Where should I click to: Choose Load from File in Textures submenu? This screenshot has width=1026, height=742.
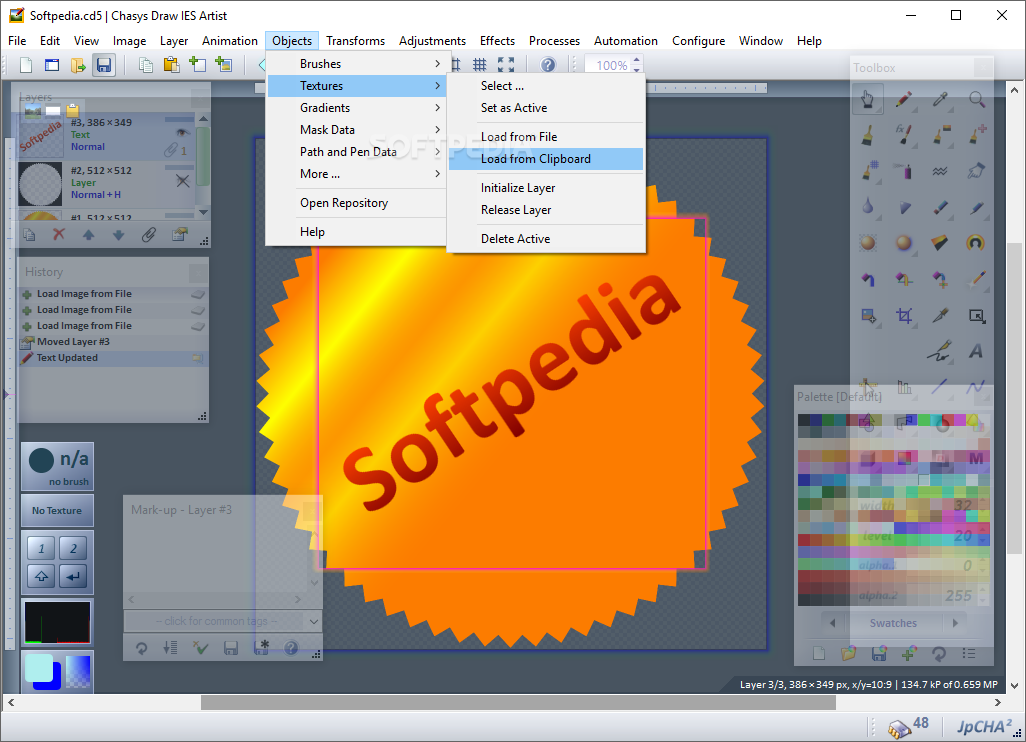pos(546,137)
